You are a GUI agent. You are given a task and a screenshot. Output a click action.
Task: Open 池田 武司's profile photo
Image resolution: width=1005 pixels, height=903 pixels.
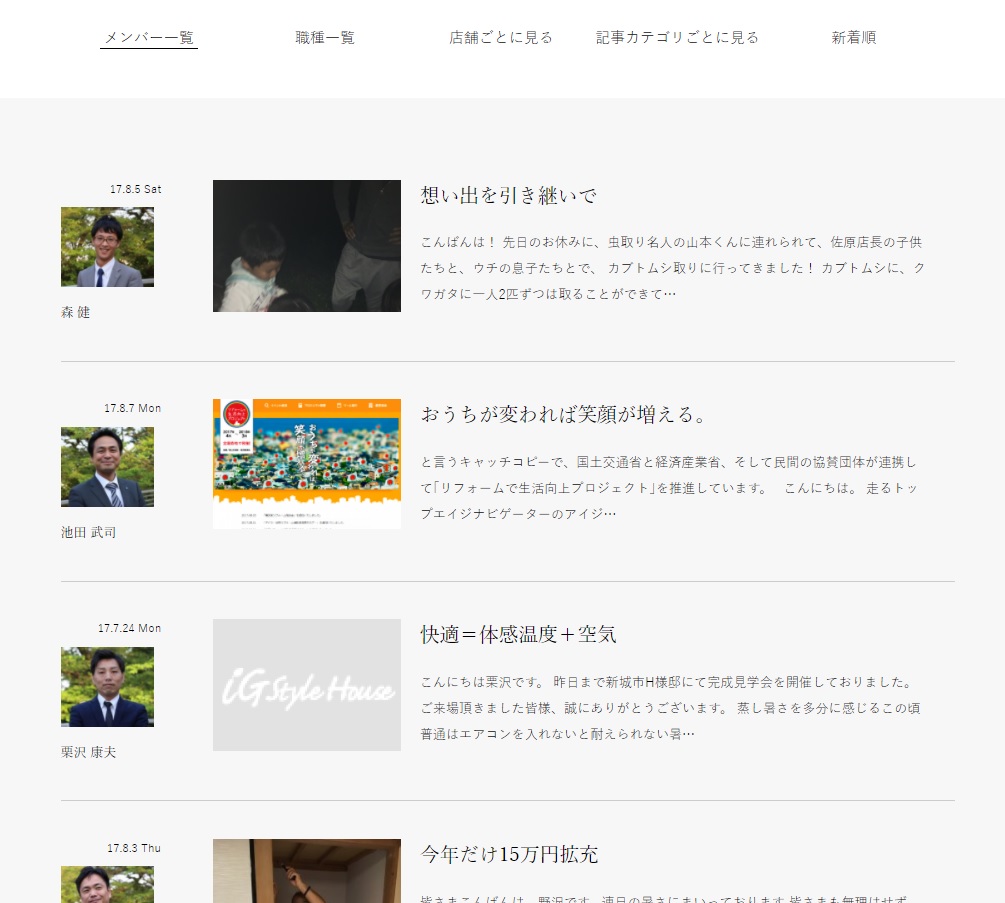(x=107, y=467)
